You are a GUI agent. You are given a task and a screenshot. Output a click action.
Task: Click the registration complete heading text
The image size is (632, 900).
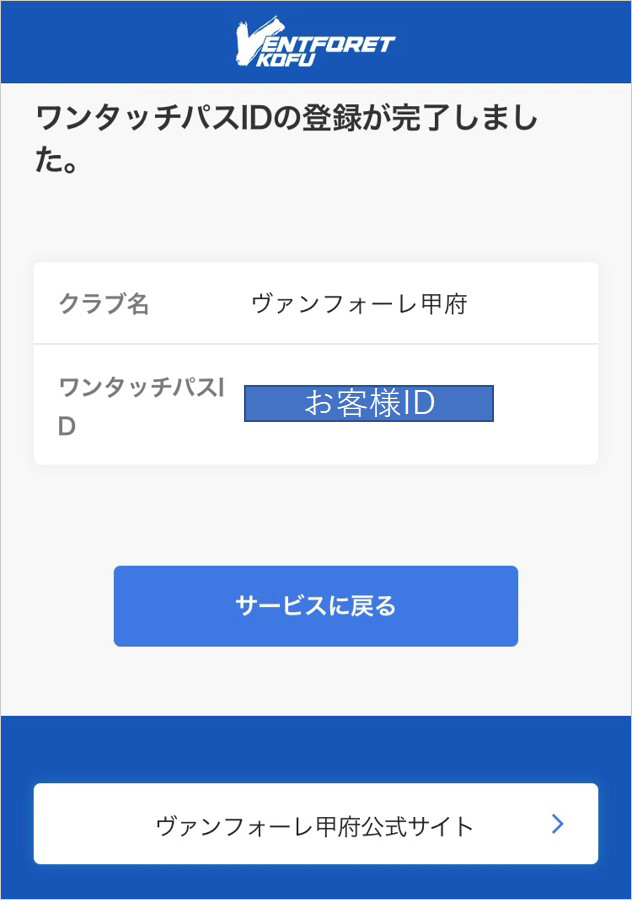coord(286,139)
